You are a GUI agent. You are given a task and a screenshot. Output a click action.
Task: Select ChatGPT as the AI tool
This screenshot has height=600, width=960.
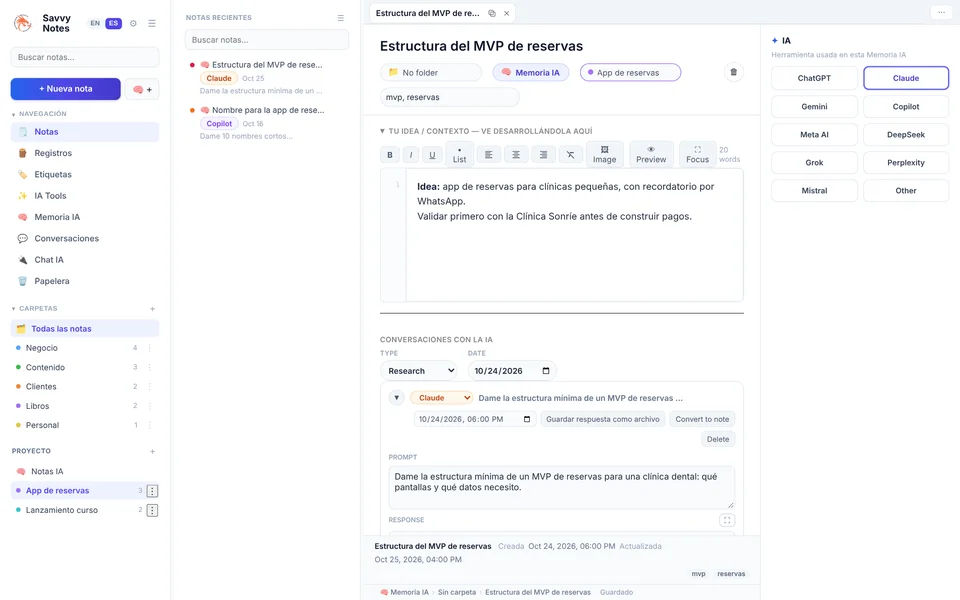(x=814, y=78)
